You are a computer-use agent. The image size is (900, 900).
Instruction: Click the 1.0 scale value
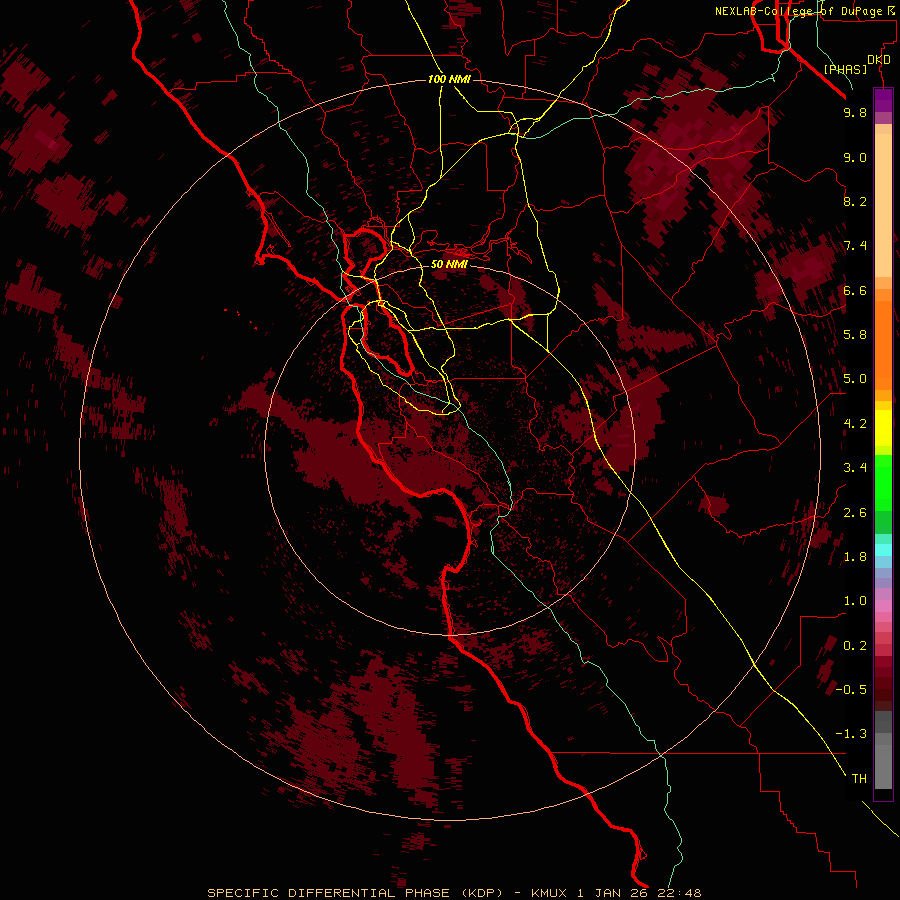point(855,601)
